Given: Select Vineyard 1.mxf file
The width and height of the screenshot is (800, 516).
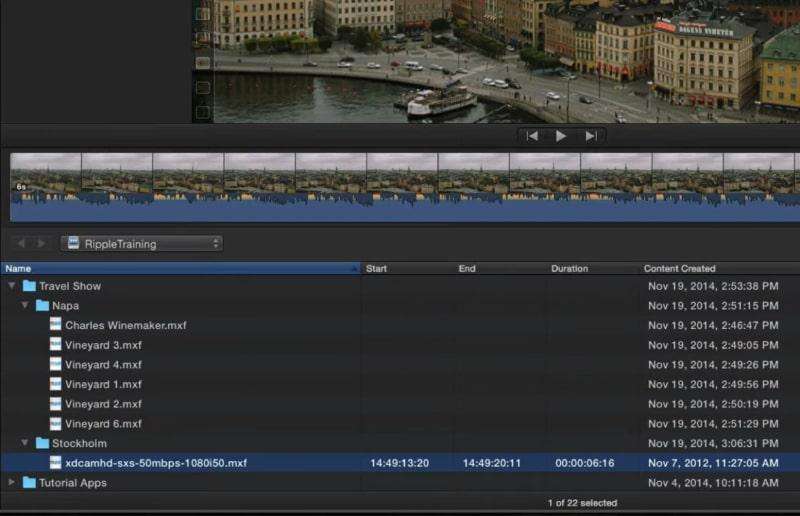Looking at the screenshot, I should coord(103,384).
